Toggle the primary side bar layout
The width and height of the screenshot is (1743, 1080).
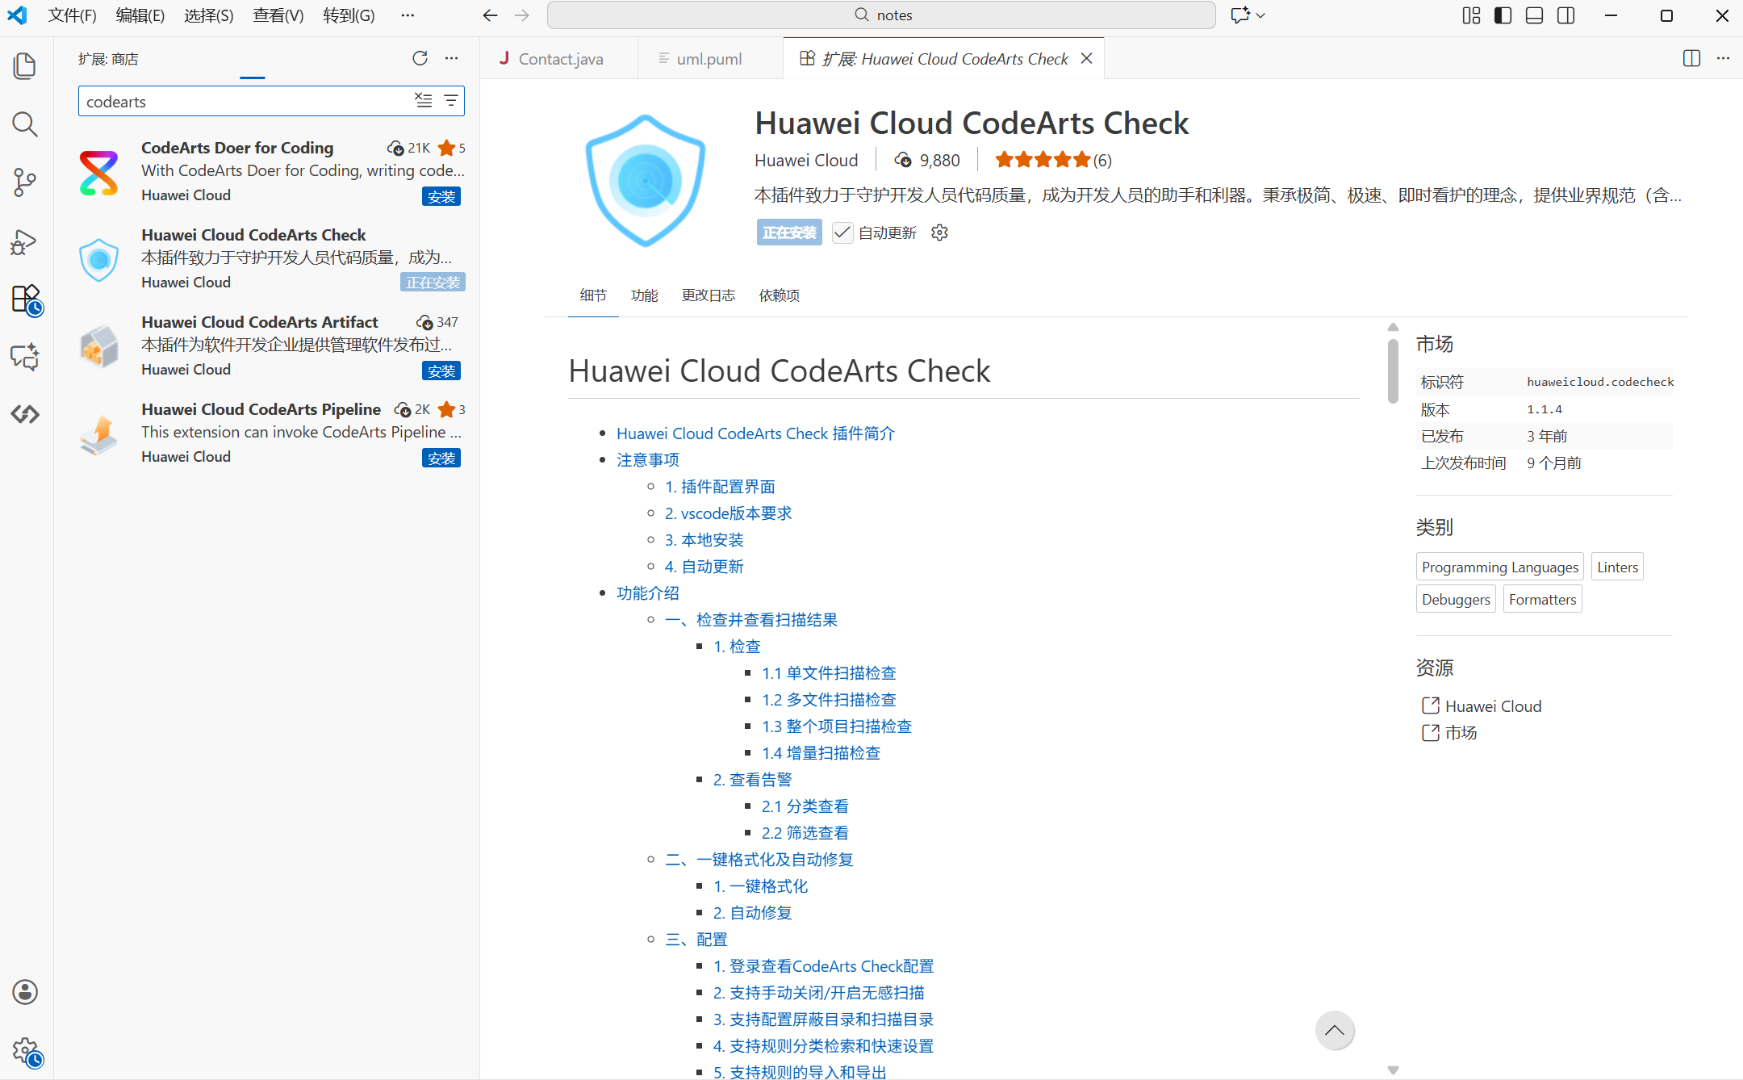[x=1503, y=15]
